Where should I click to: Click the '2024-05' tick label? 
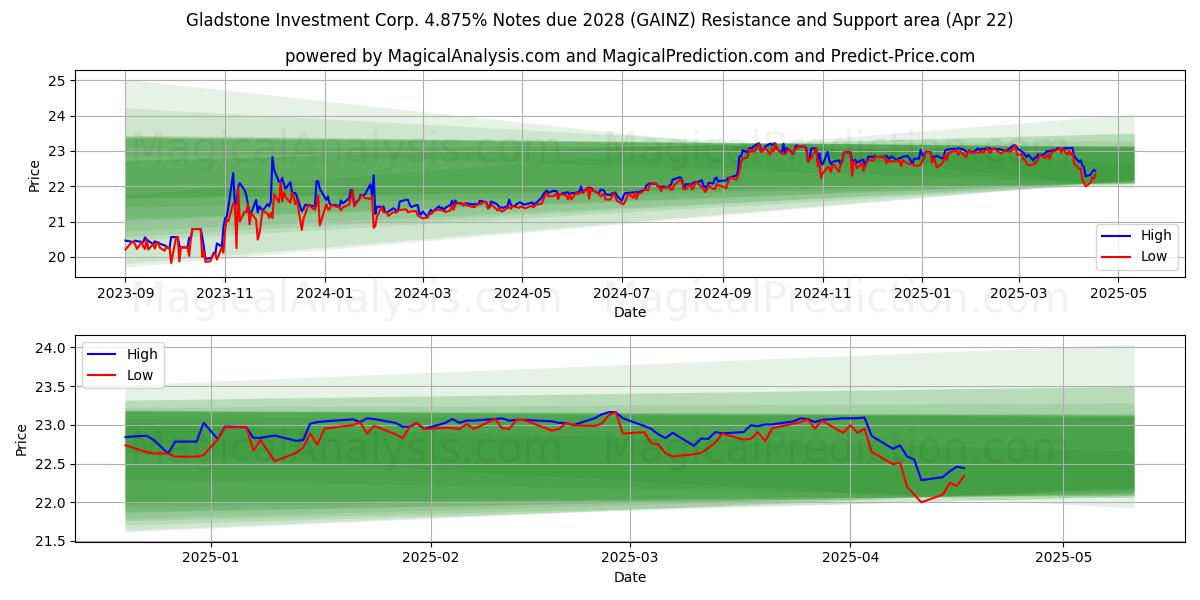[x=522, y=294]
